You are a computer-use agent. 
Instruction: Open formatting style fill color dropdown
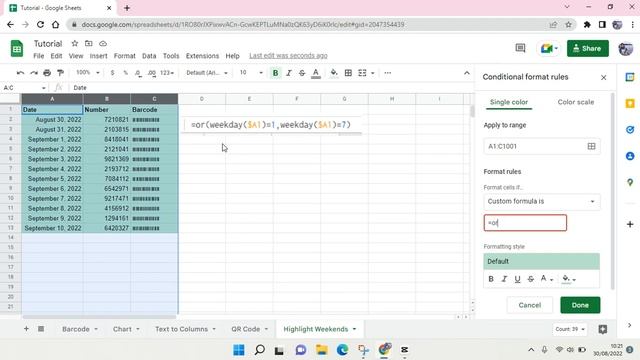click(569, 279)
